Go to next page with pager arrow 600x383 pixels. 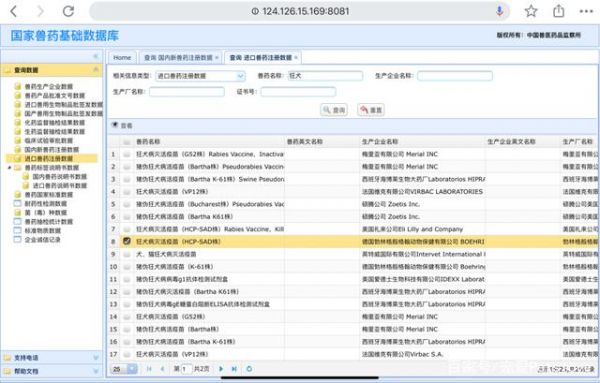coord(221,369)
